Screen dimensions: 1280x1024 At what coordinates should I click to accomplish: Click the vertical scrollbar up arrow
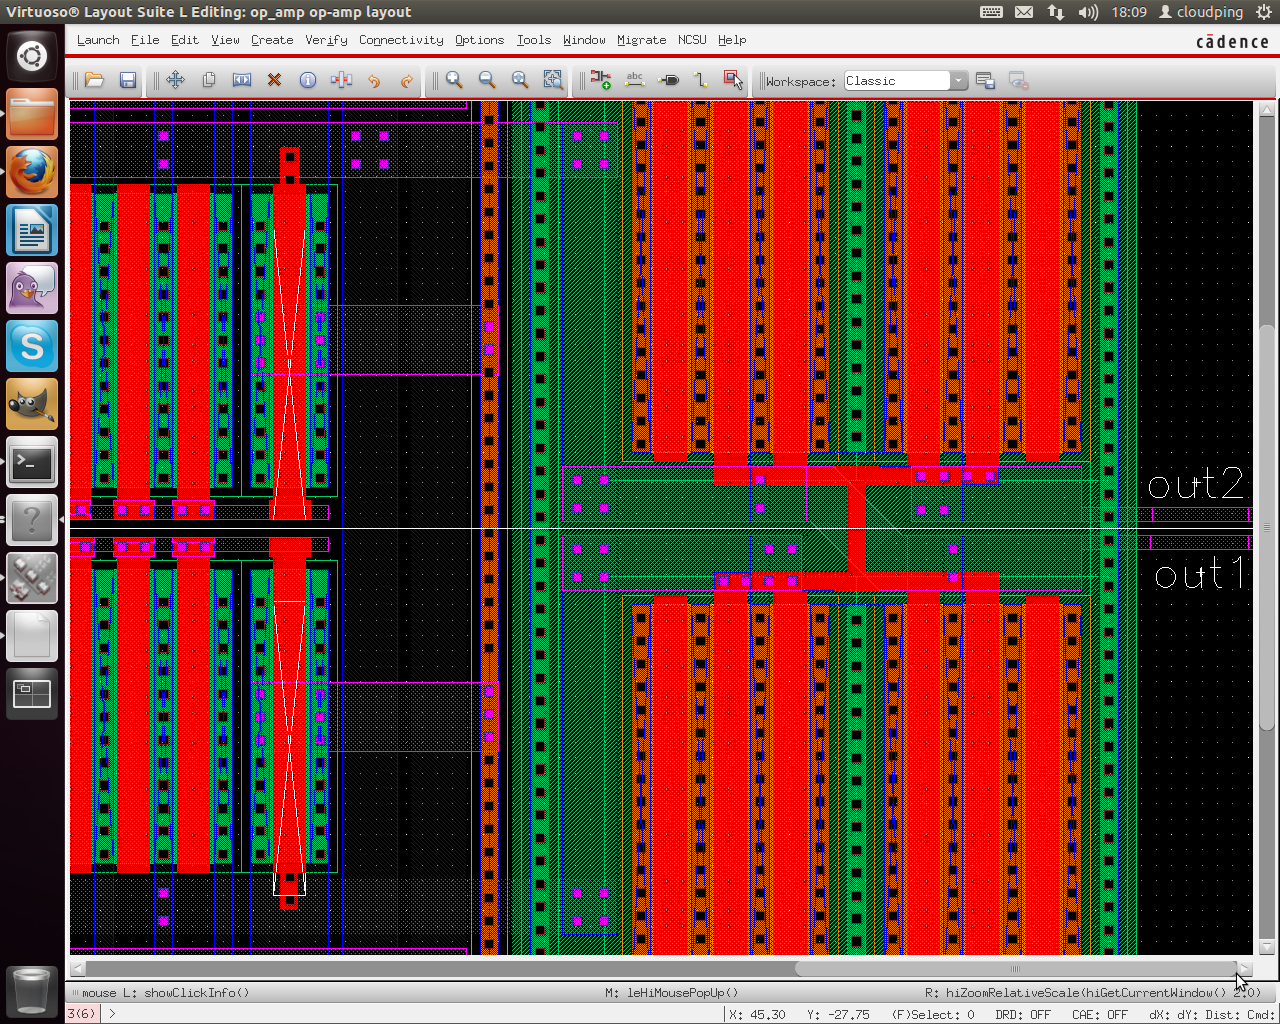1267,108
